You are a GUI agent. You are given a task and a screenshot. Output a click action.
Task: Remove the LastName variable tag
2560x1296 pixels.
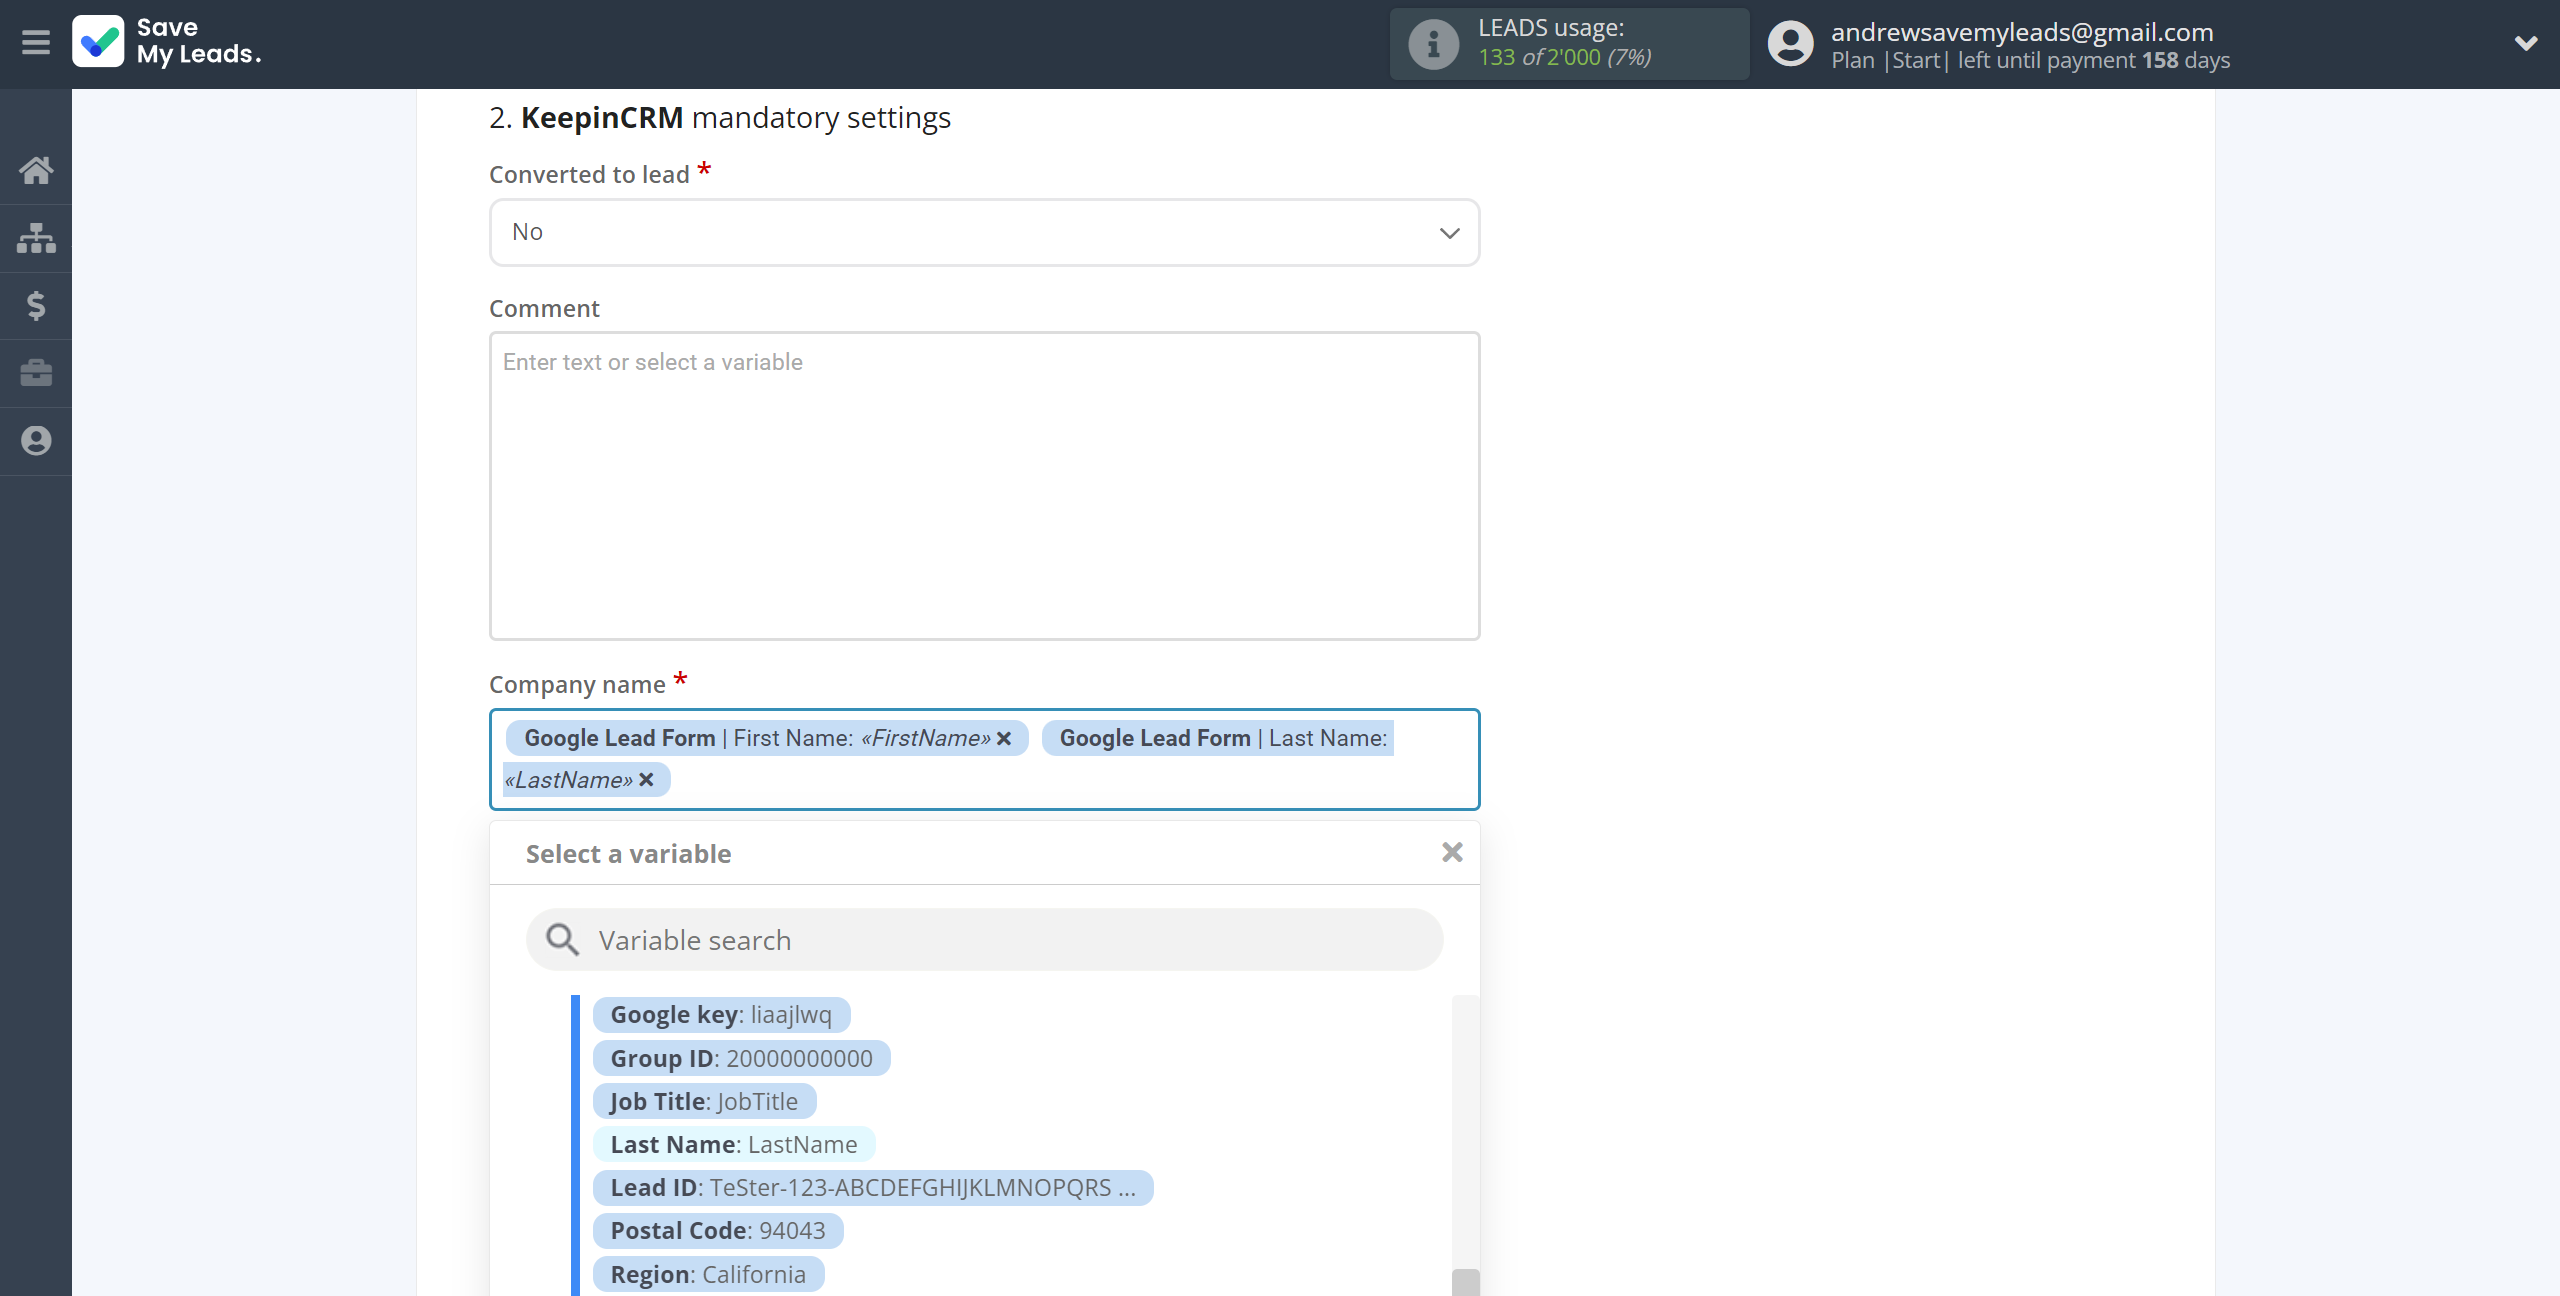[646, 780]
